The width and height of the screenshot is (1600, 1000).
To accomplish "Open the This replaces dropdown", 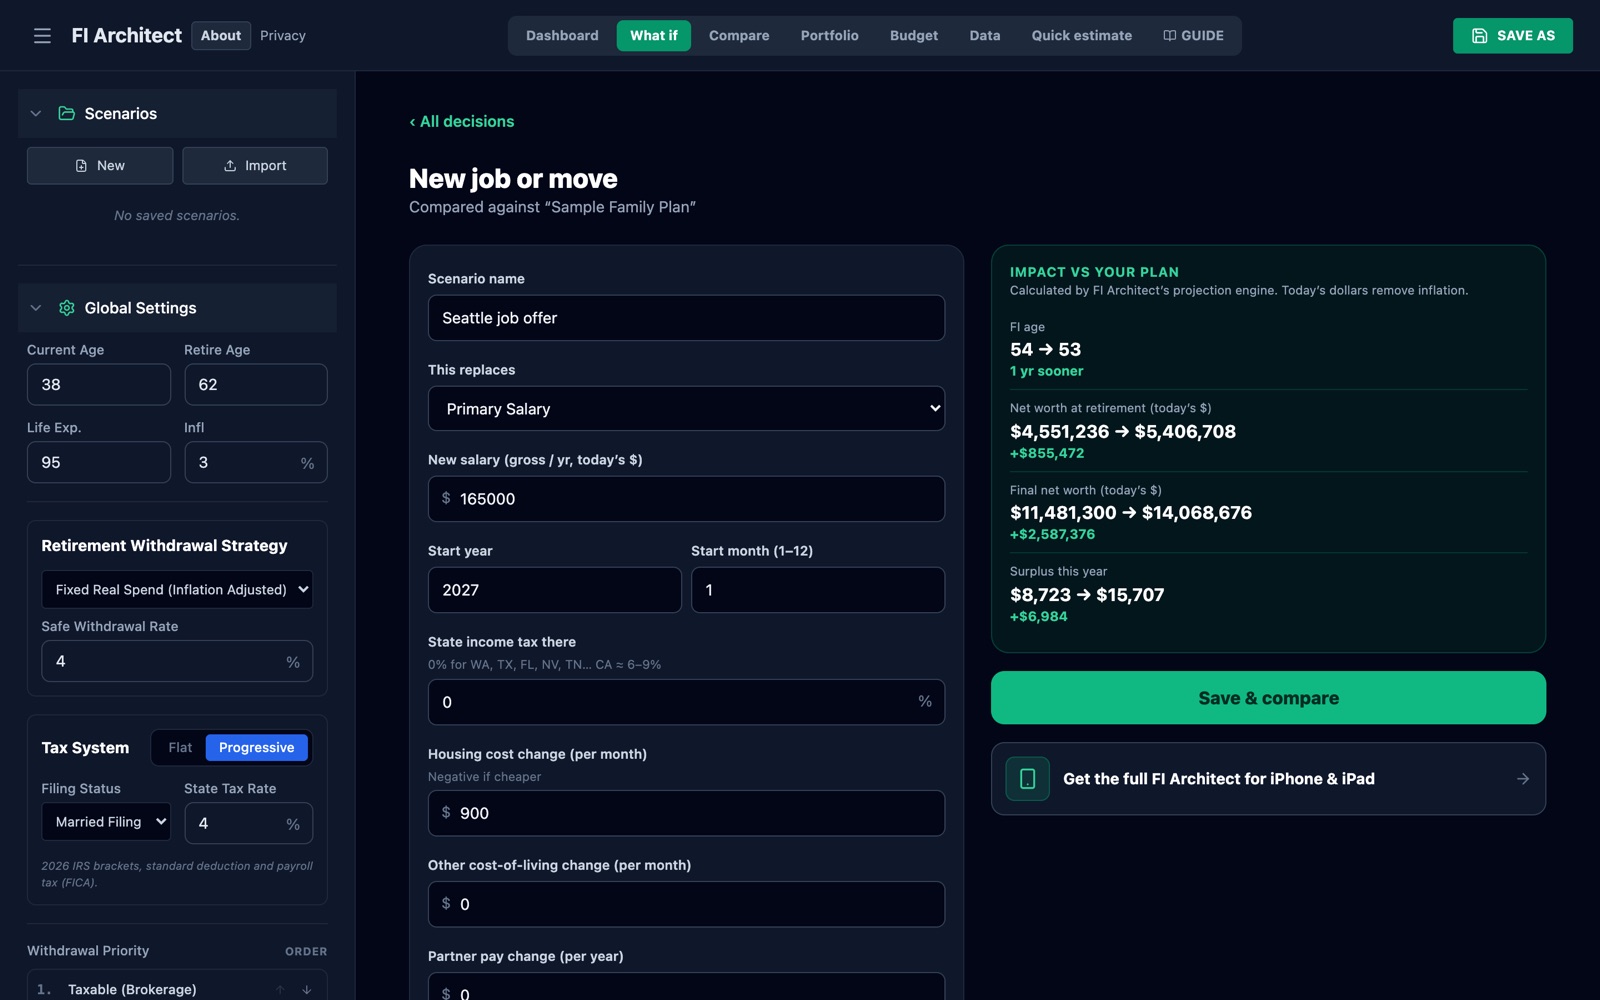I will 686,409.
